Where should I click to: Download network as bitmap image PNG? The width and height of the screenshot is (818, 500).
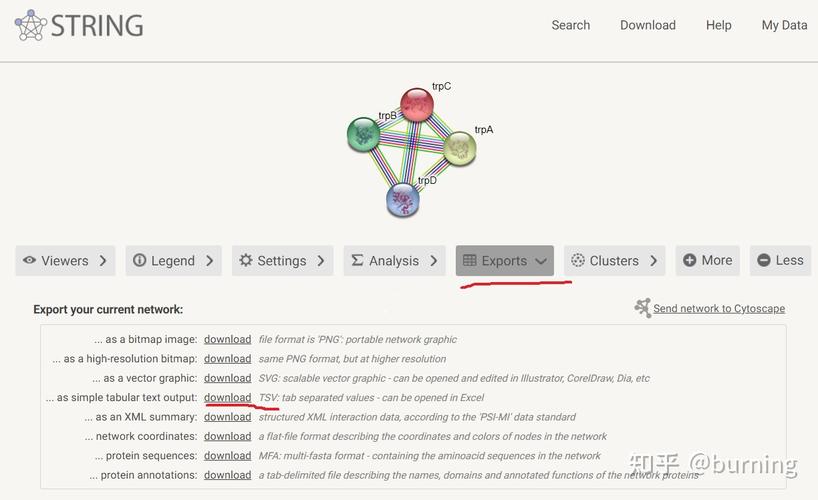(x=227, y=339)
